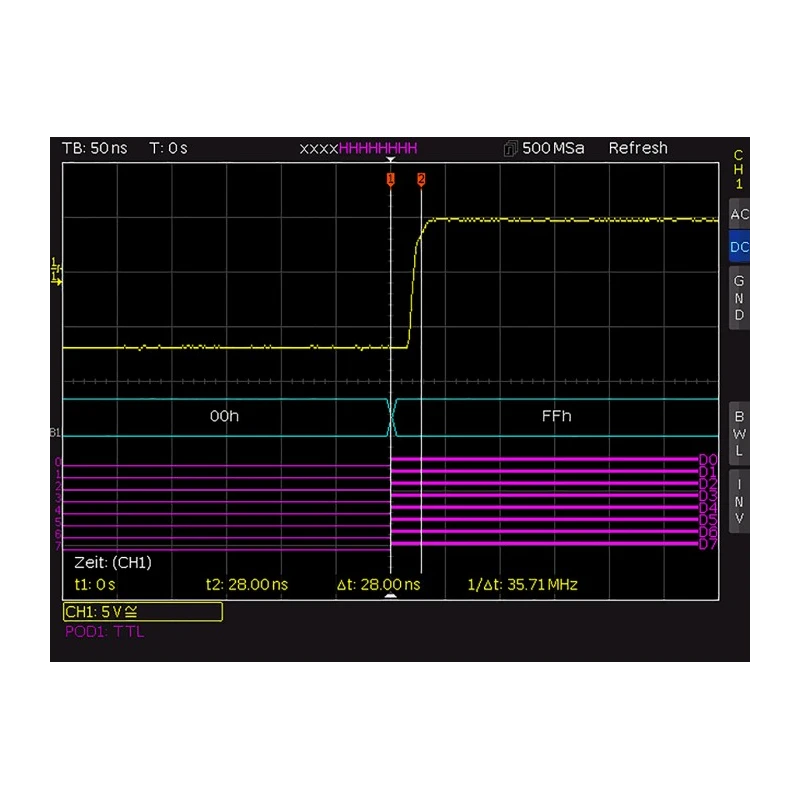Click cursor marker 2 flag
Screen dimensions: 800x800
pyautogui.click(x=421, y=179)
